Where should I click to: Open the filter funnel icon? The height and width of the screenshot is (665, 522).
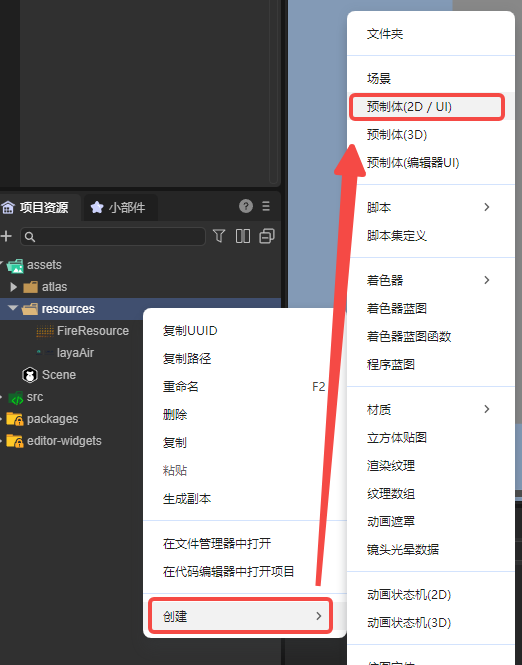(219, 236)
